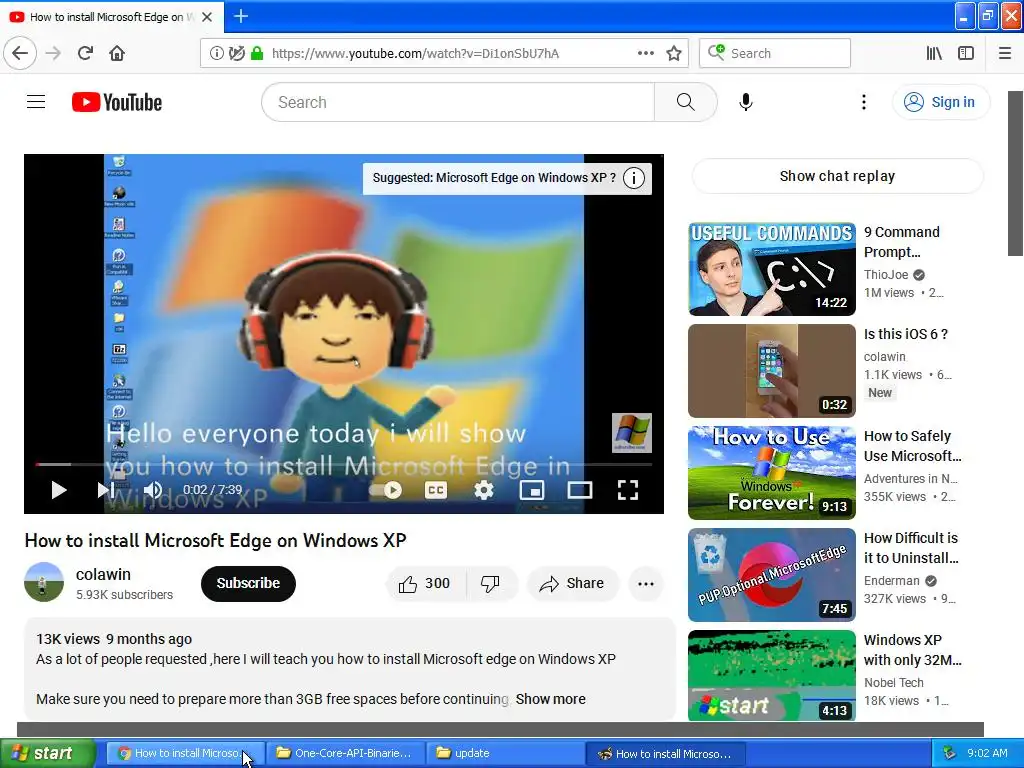Image resolution: width=1024 pixels, height=768 pixels.
Task: Click the tracking protection shield icon
Action: click(236, 54)
